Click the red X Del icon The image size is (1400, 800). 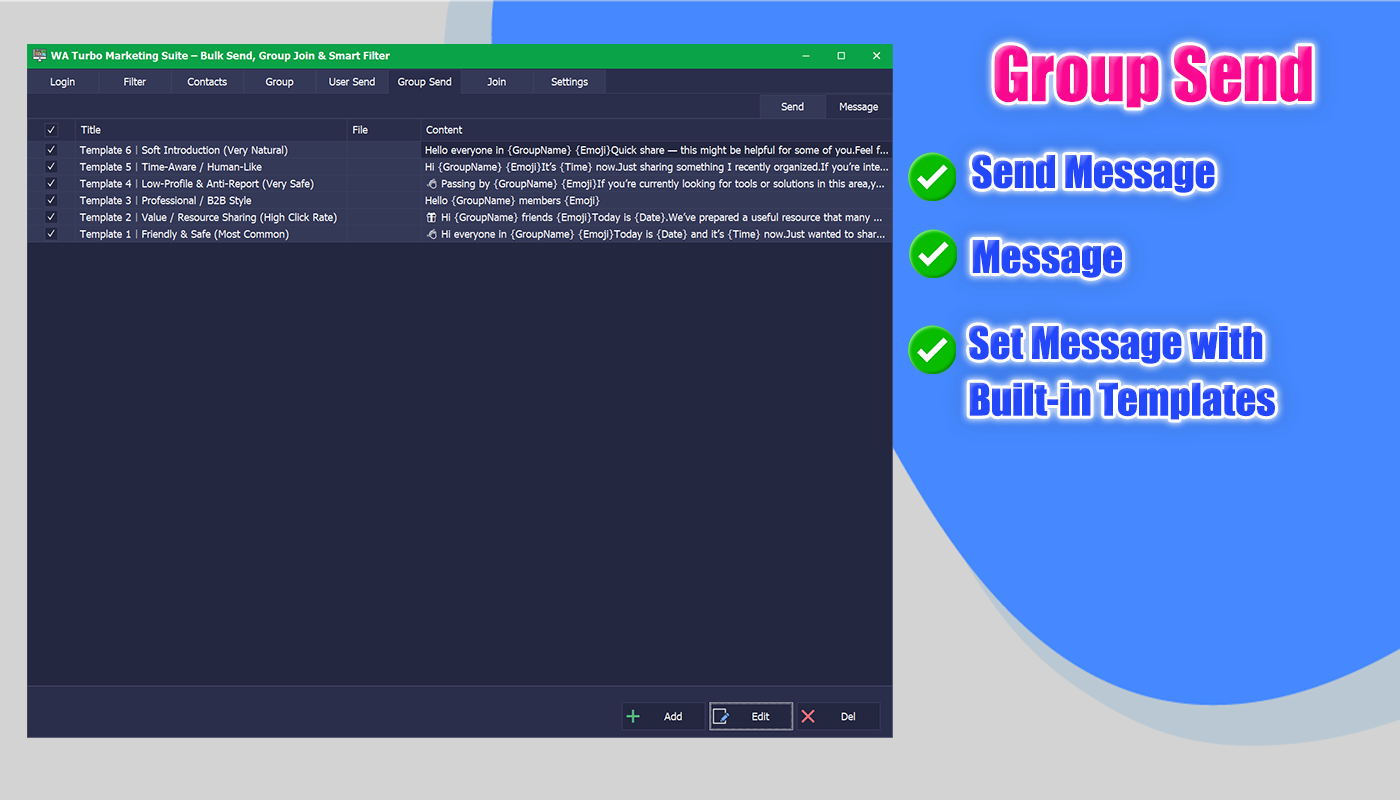(808, 716)
